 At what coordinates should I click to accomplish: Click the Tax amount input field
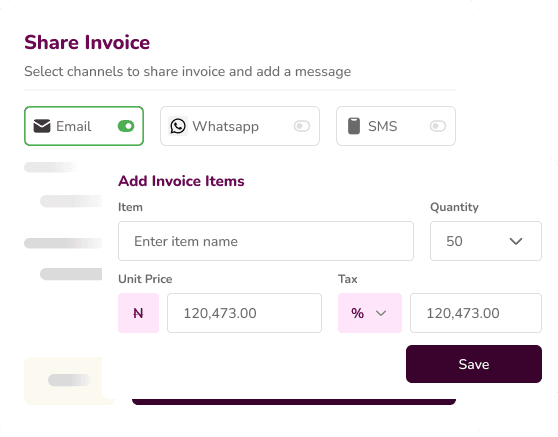[476, 313]
